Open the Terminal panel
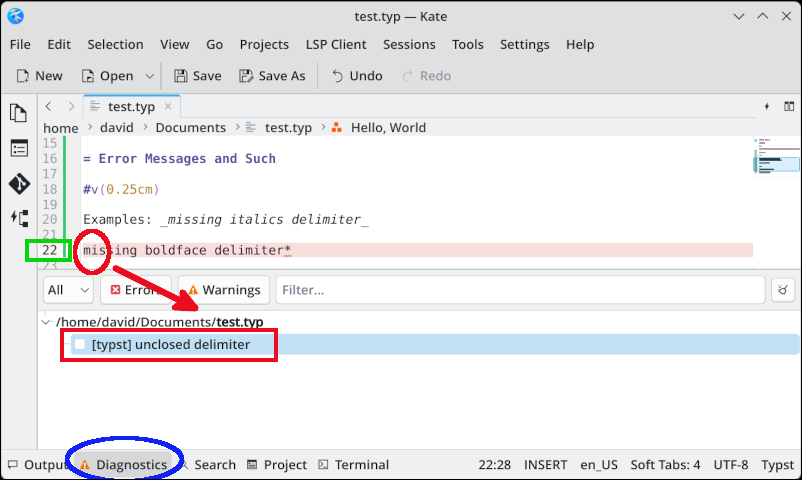 tap(353, 465)
